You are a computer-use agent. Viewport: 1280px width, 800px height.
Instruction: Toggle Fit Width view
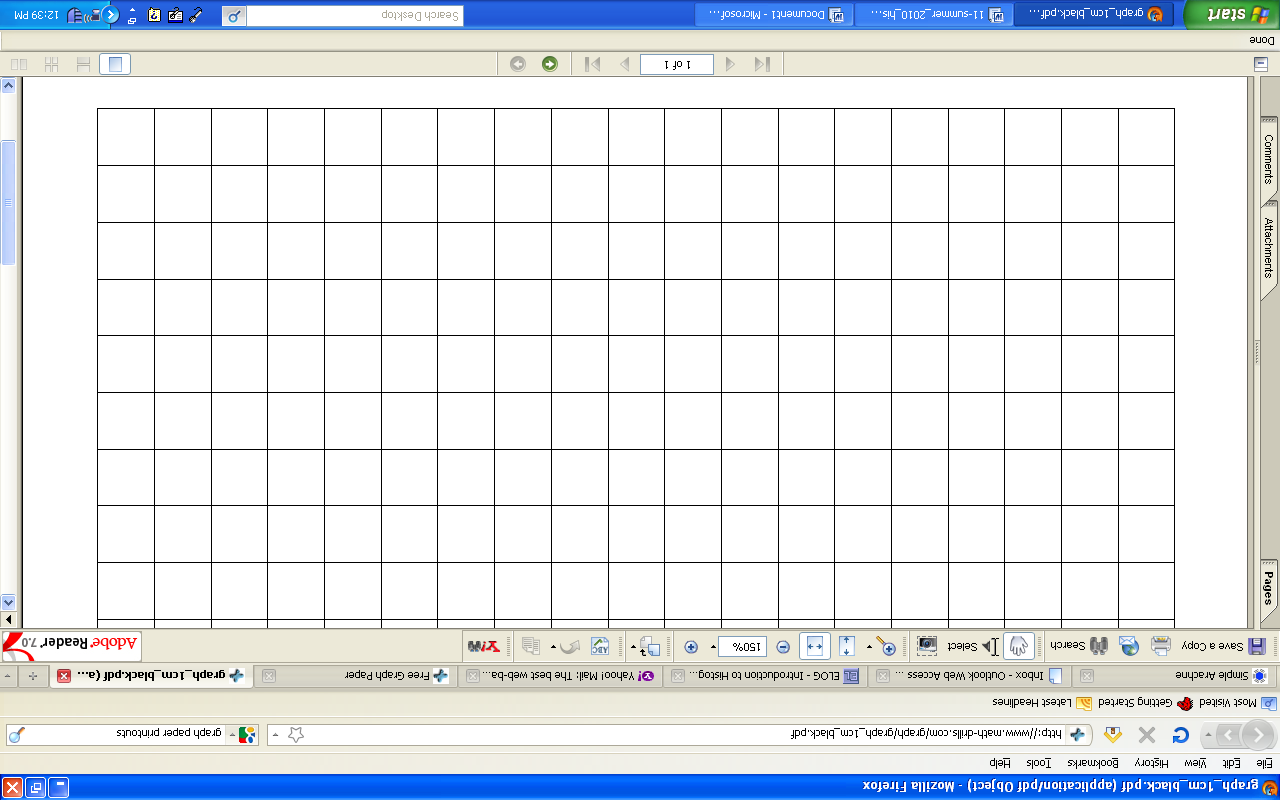click(x=814, y=646)
